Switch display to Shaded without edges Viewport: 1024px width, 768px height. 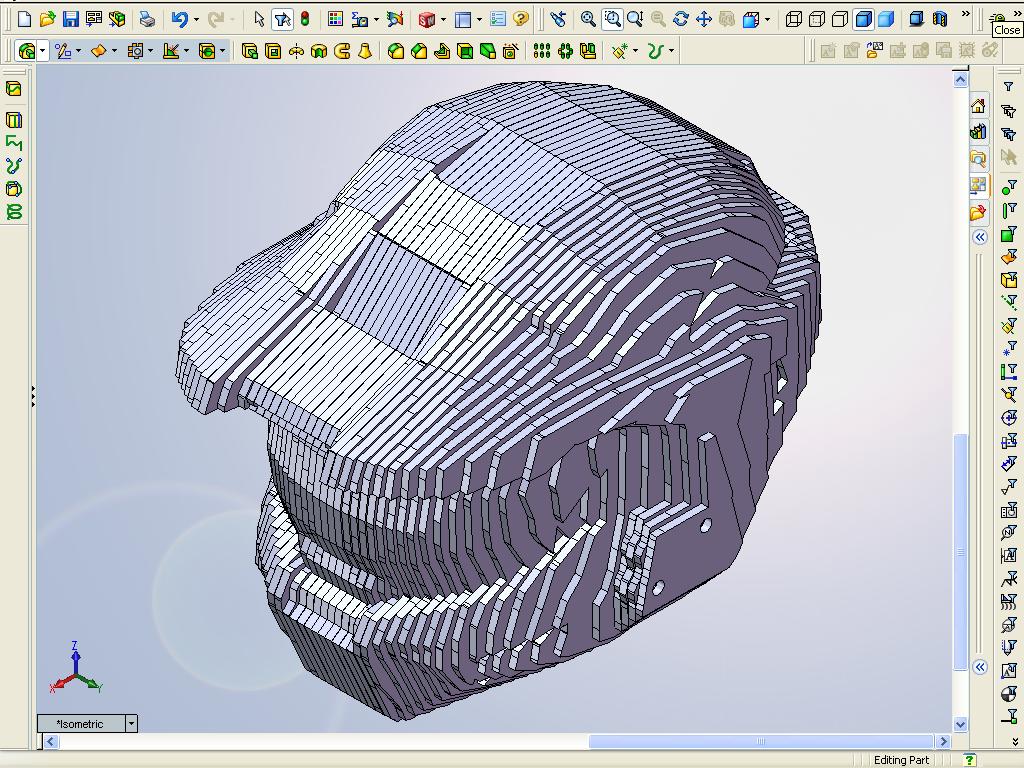pyautogui.click(x=886, y=19)
